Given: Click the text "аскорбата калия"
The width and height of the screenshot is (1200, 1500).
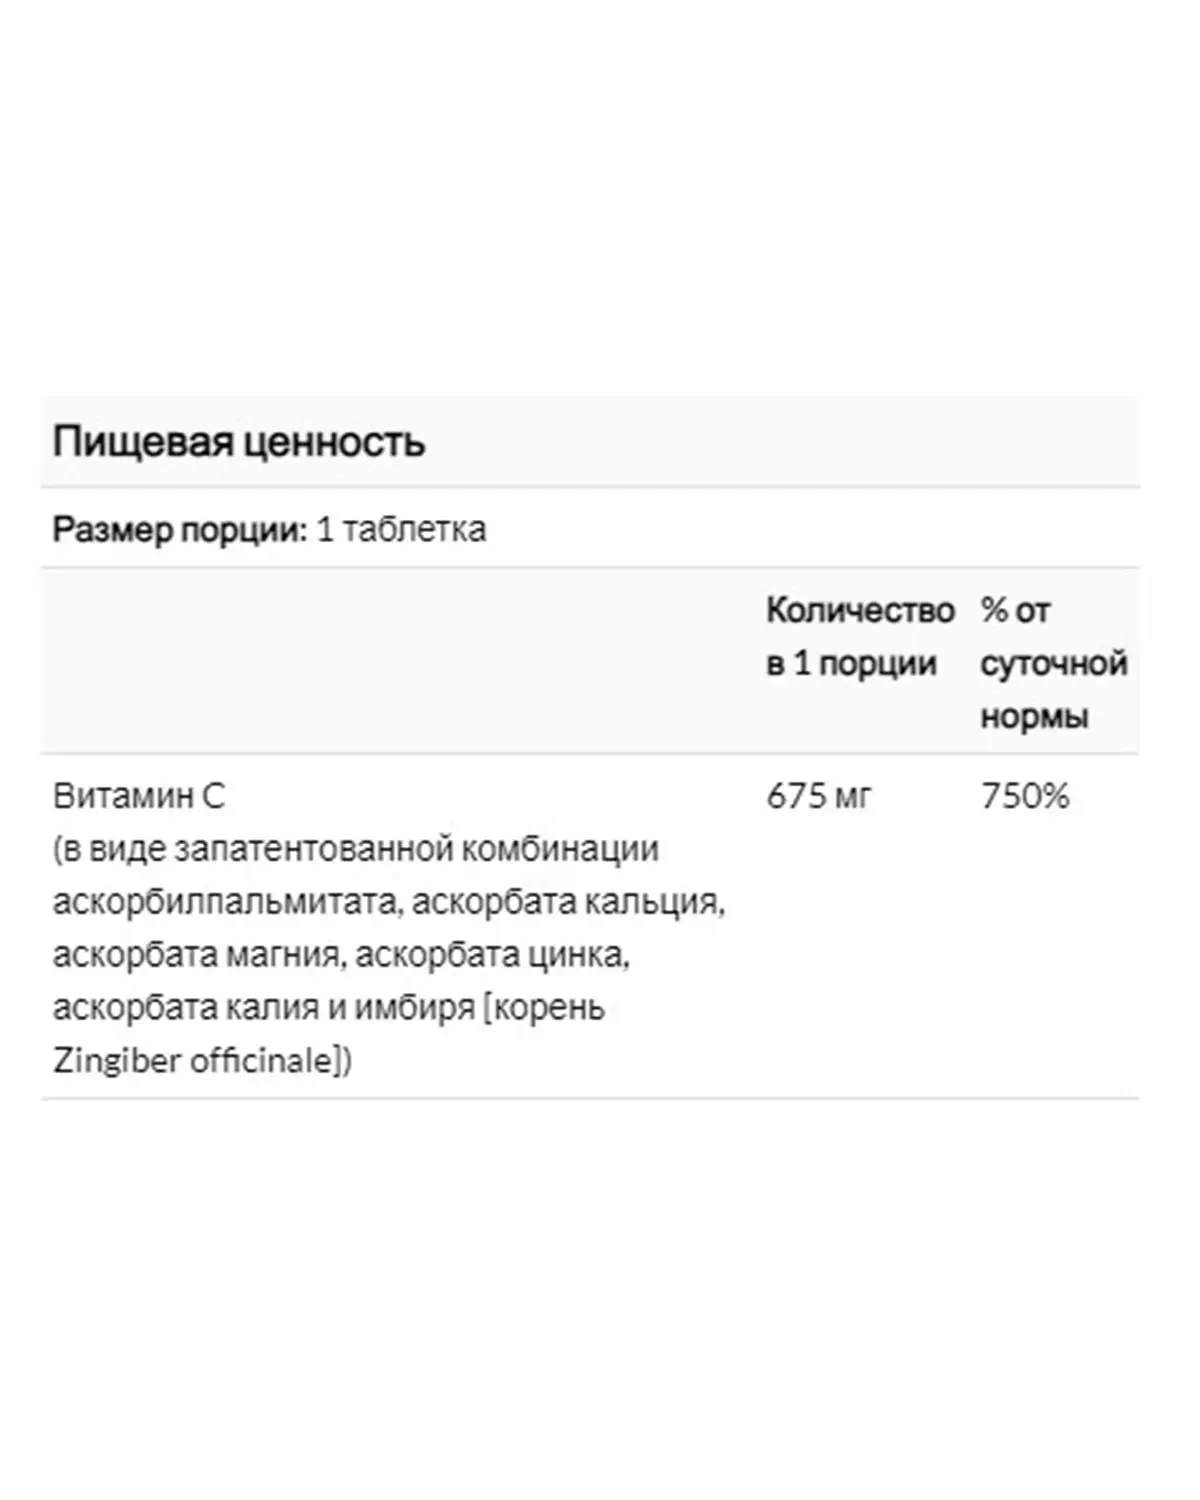Looking at the screenshot, I should tap(185, 1007).
